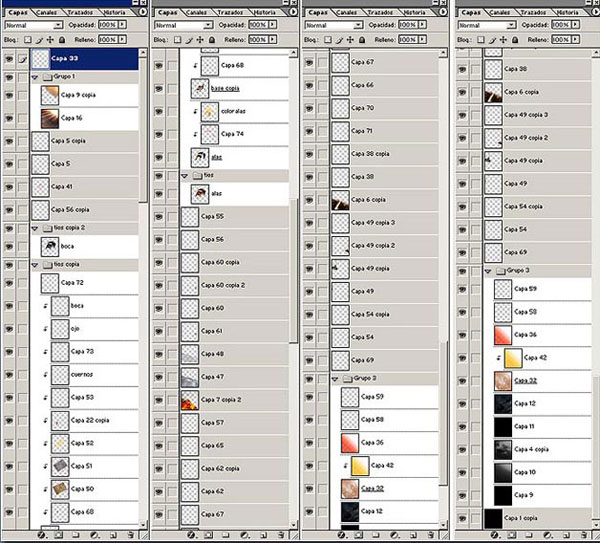The height and width of the screenshot is (543, 600).
Task: Click trash icon in the second Layers panel
Action: (x=280, y=535)
